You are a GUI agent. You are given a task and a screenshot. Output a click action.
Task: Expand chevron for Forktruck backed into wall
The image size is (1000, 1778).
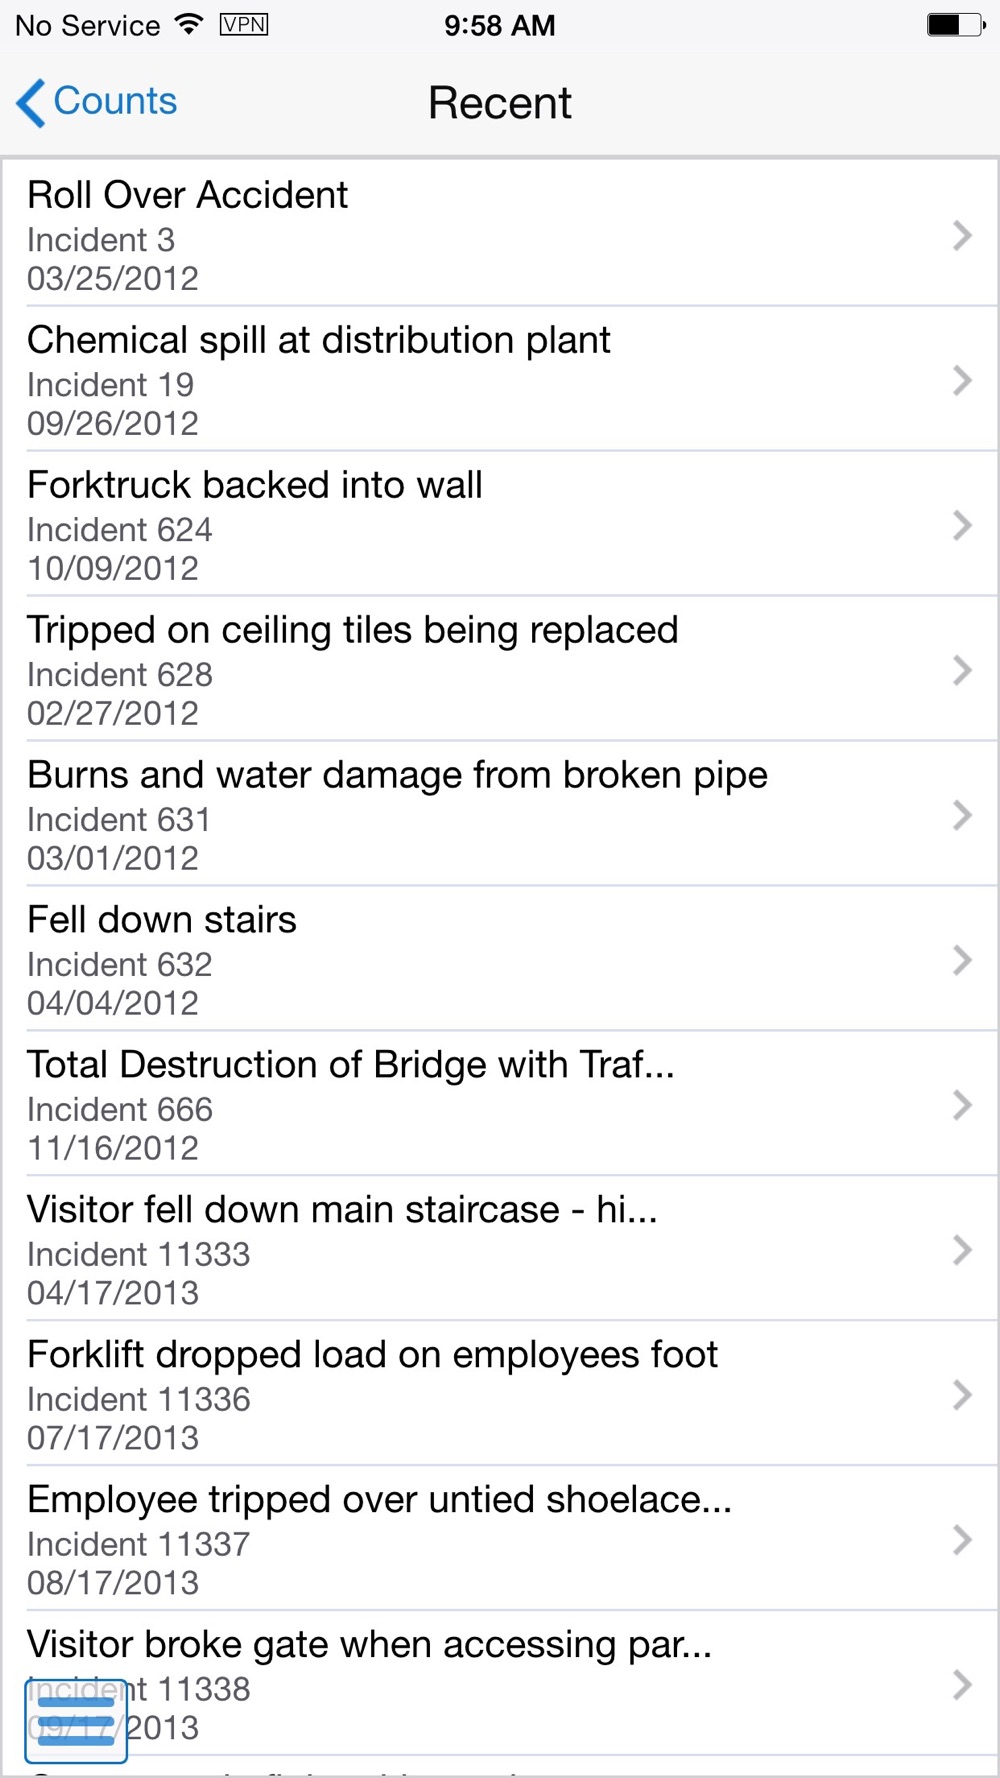pyautogui.click(x=962, y=525)
